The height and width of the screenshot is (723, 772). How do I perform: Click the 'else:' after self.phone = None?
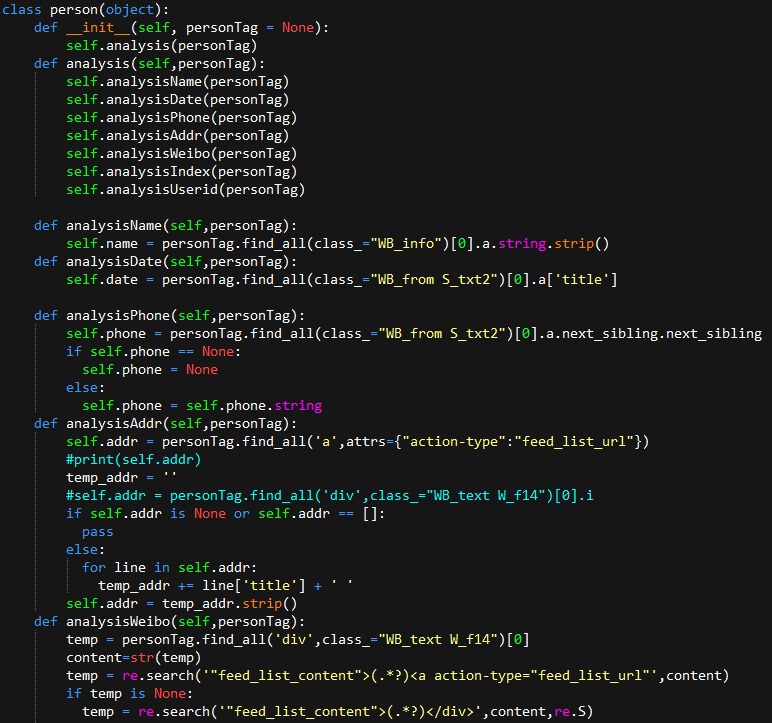point(85,388)
